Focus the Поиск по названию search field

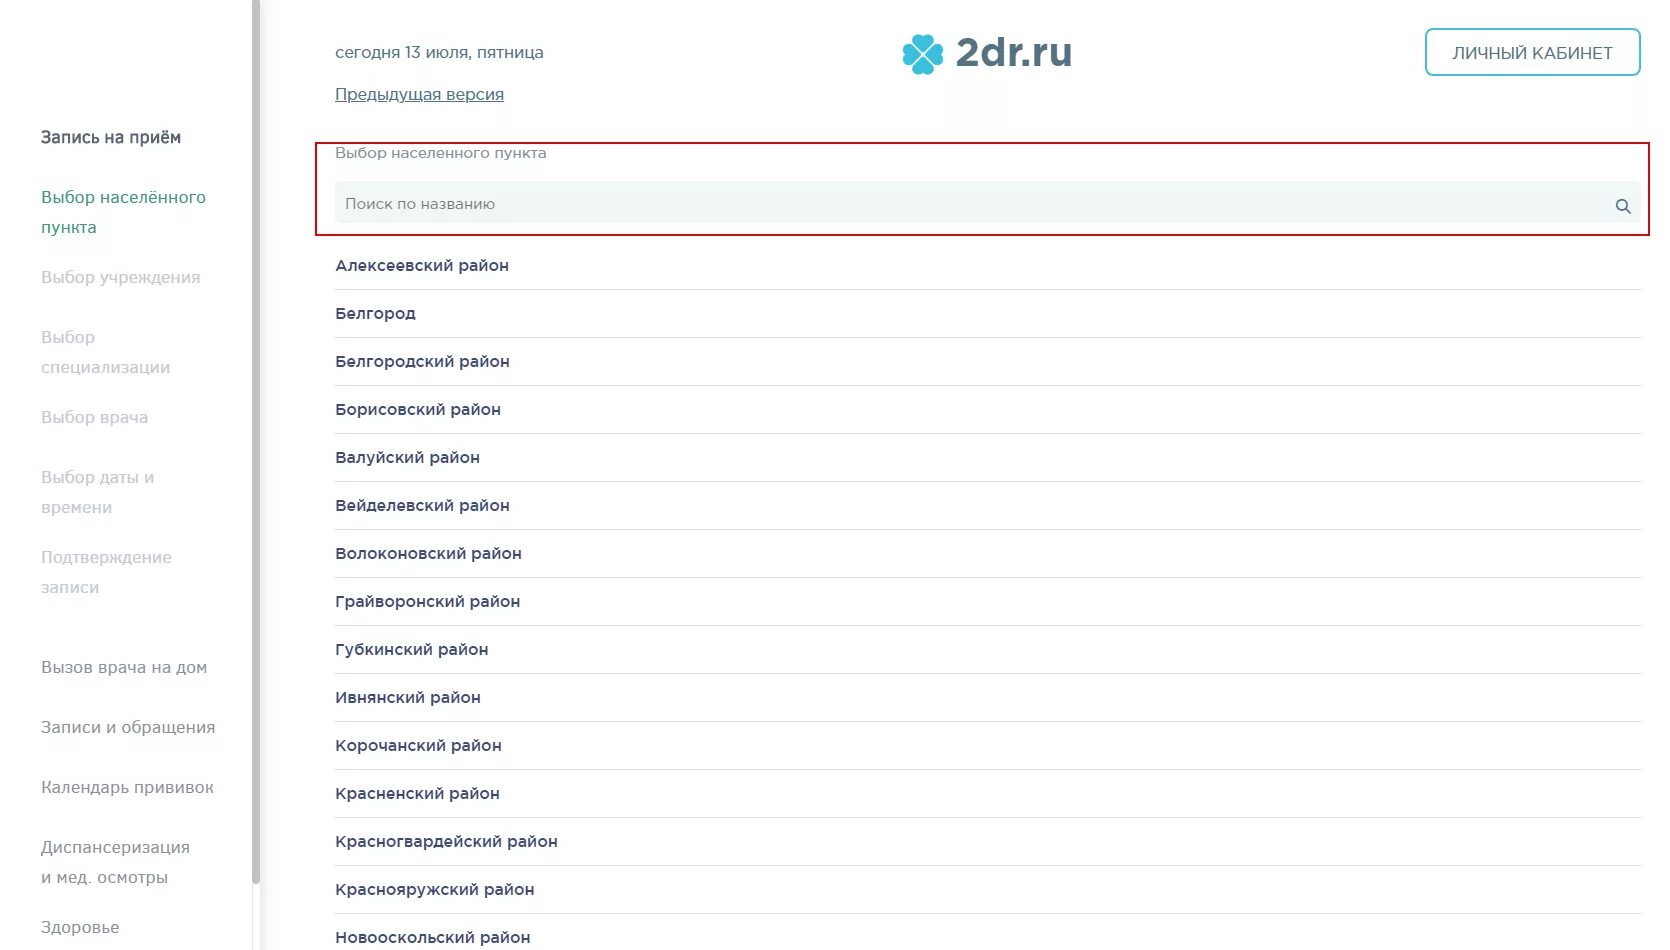coord(987,203)
